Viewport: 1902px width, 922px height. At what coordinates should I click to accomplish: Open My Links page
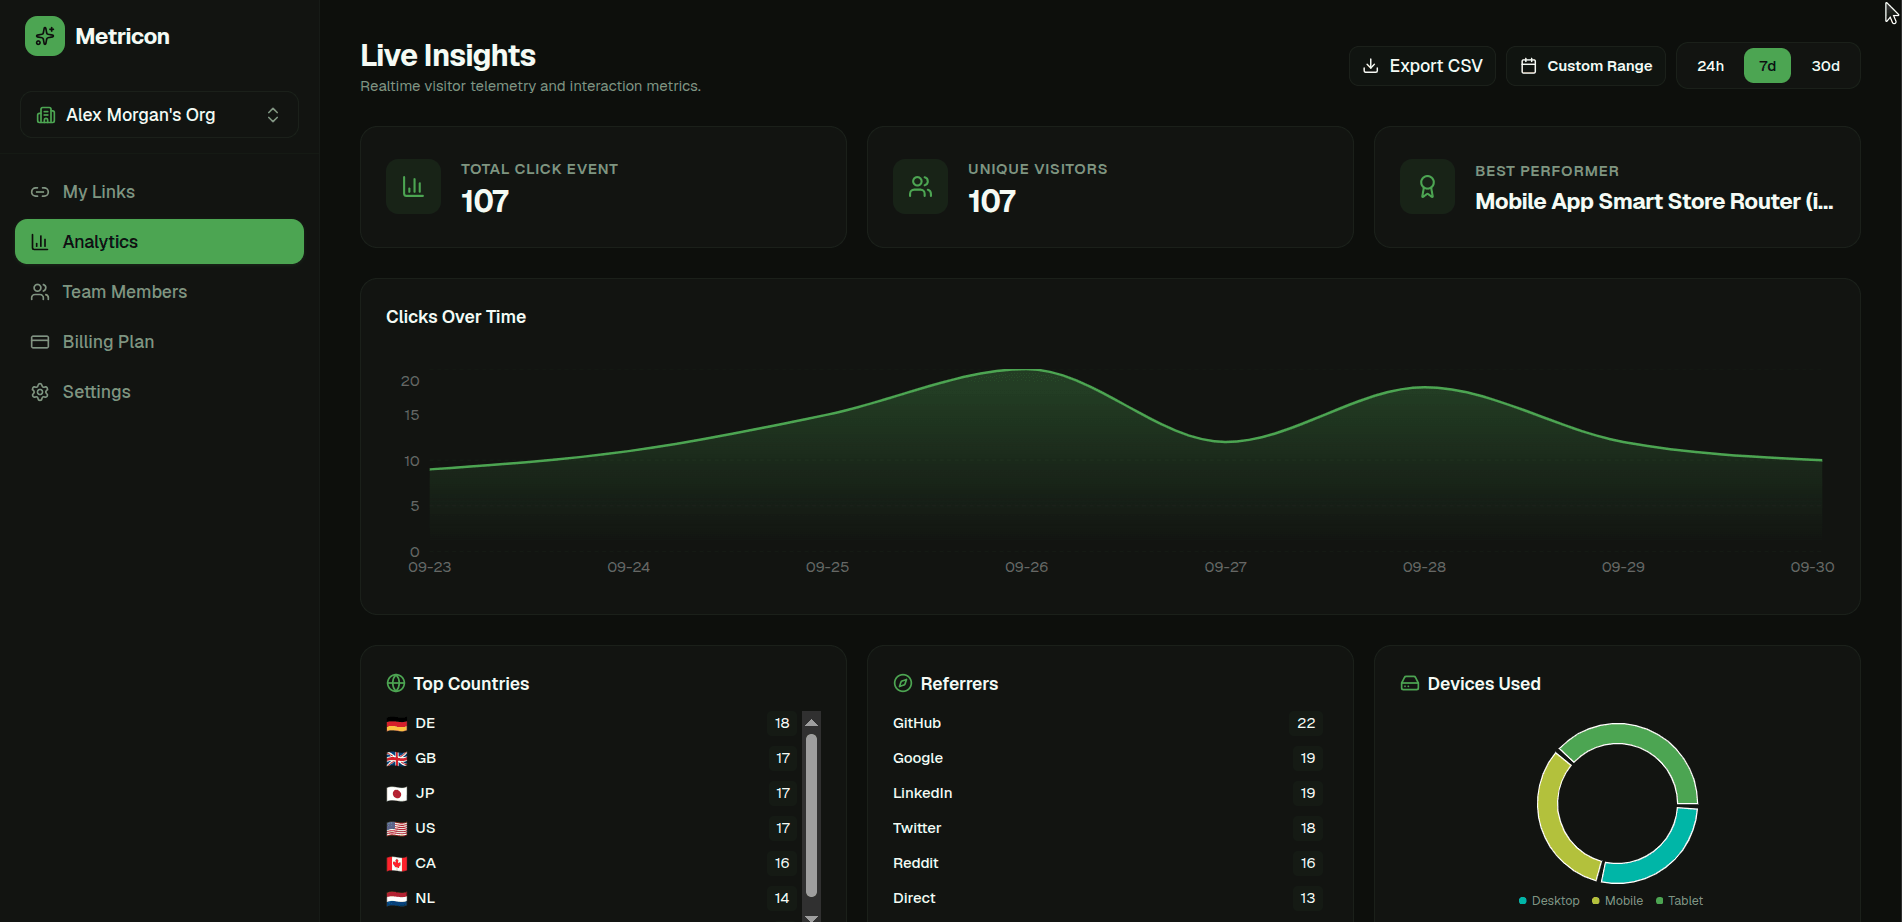[159, 192]
